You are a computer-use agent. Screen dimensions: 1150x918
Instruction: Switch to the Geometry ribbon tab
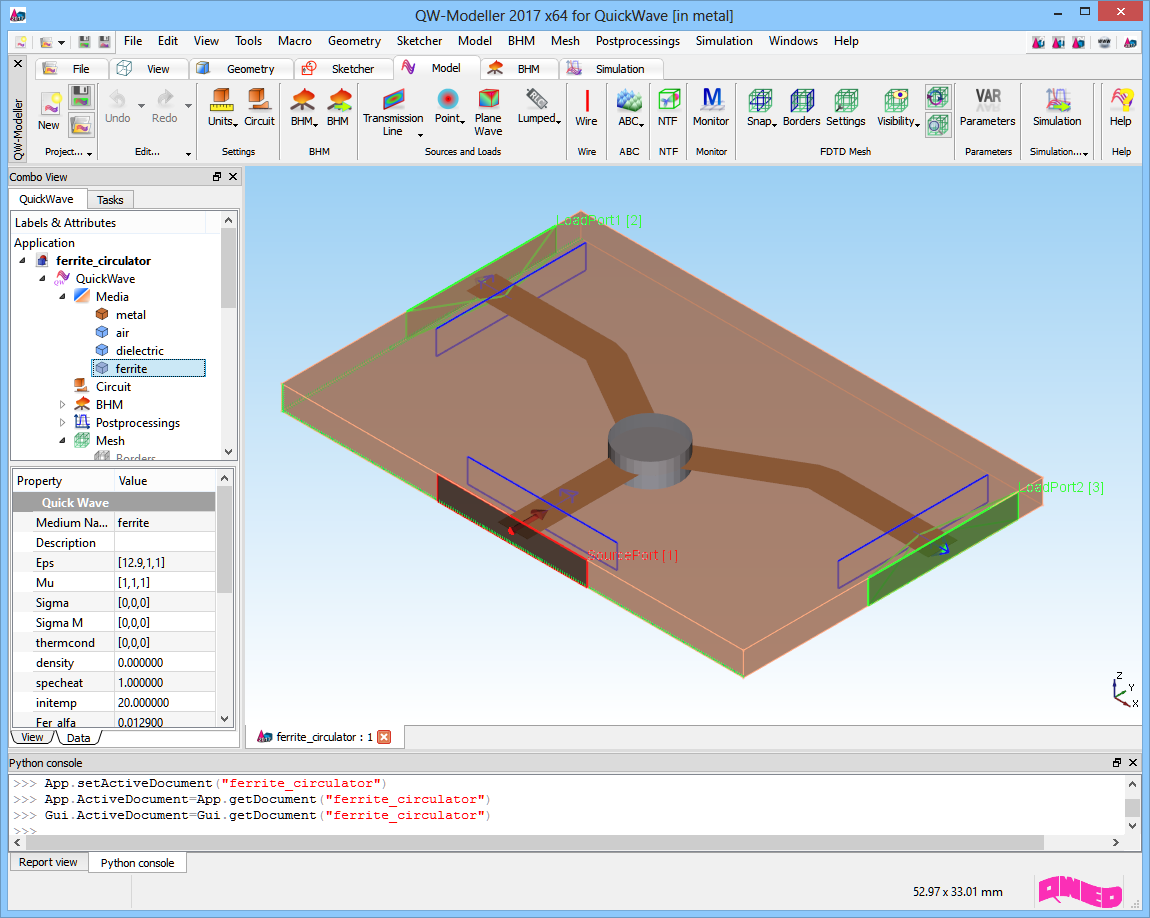[x=240, y=69]
